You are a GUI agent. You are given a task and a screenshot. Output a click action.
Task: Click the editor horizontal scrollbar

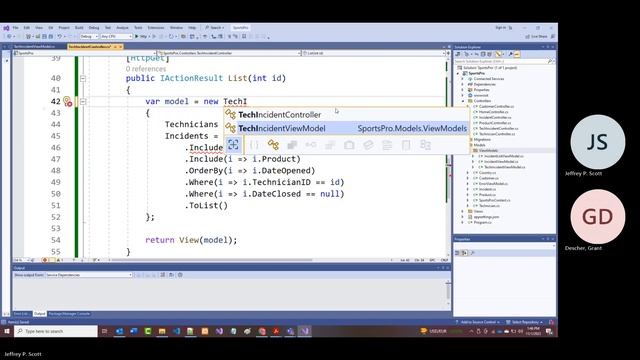point(212,260)
